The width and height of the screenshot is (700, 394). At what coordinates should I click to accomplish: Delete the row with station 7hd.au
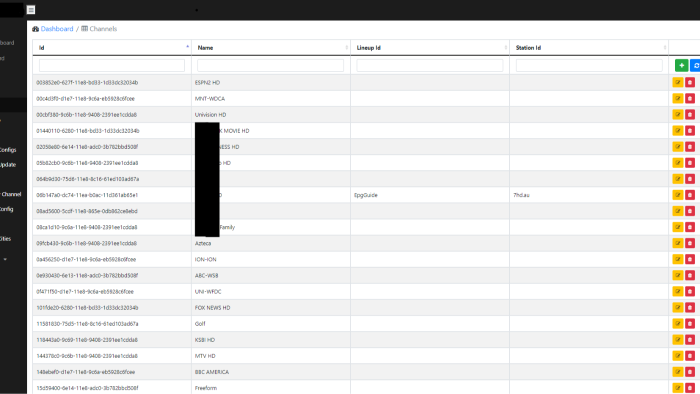[690, 195]
